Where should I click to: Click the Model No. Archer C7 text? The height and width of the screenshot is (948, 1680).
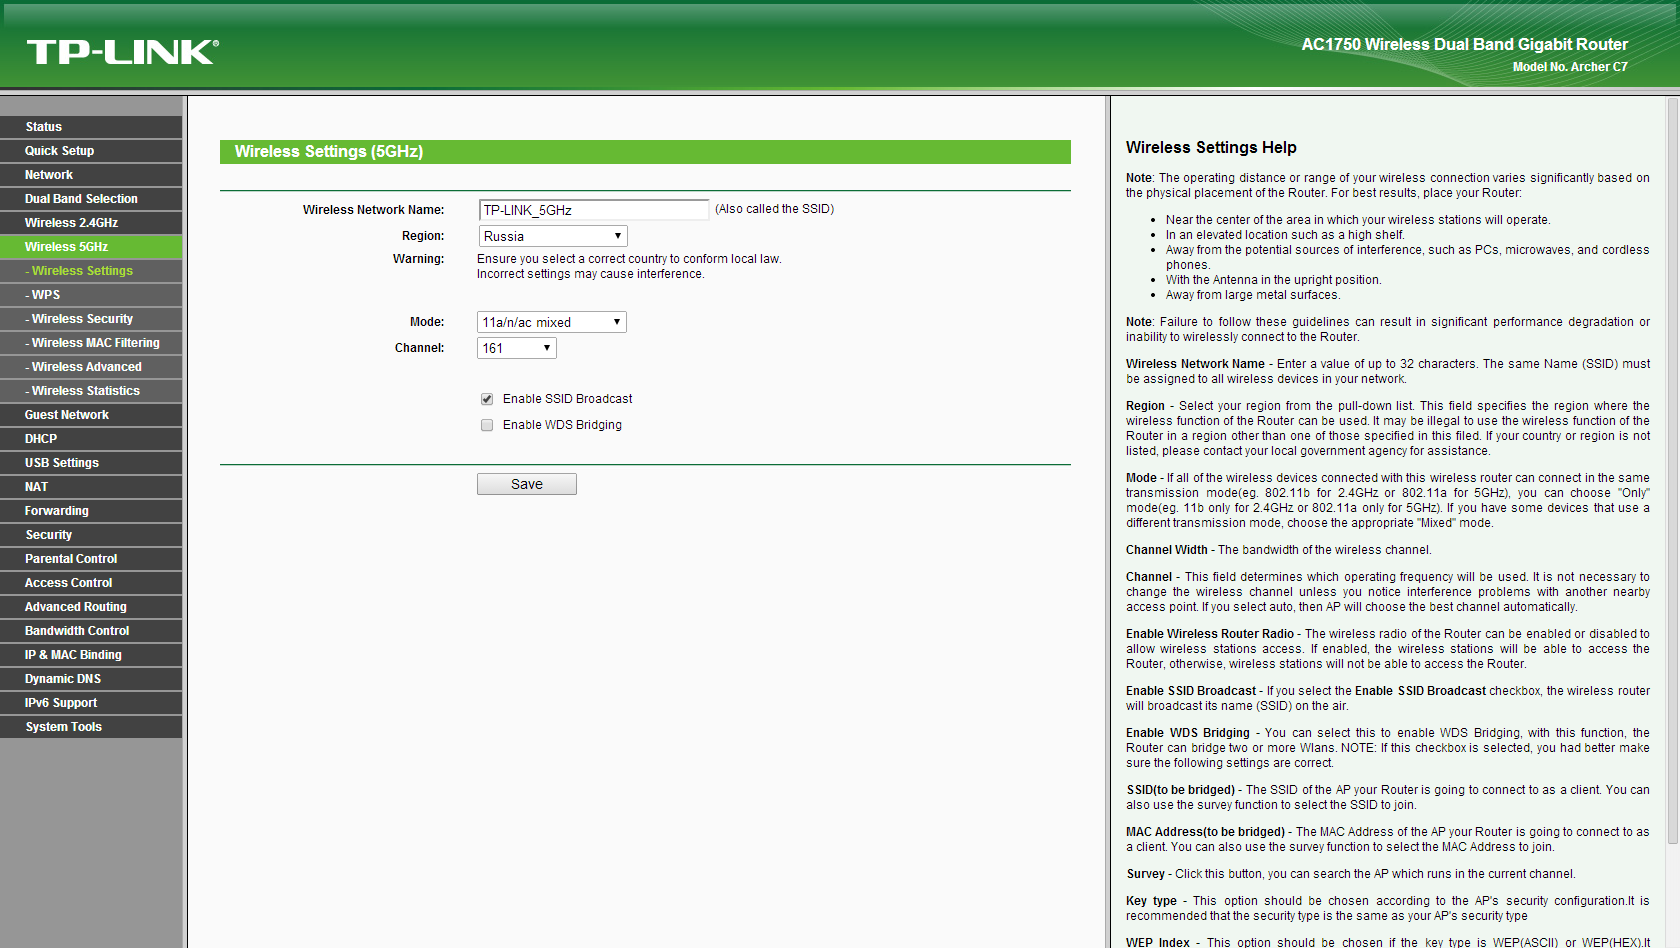click(1570, 67)
